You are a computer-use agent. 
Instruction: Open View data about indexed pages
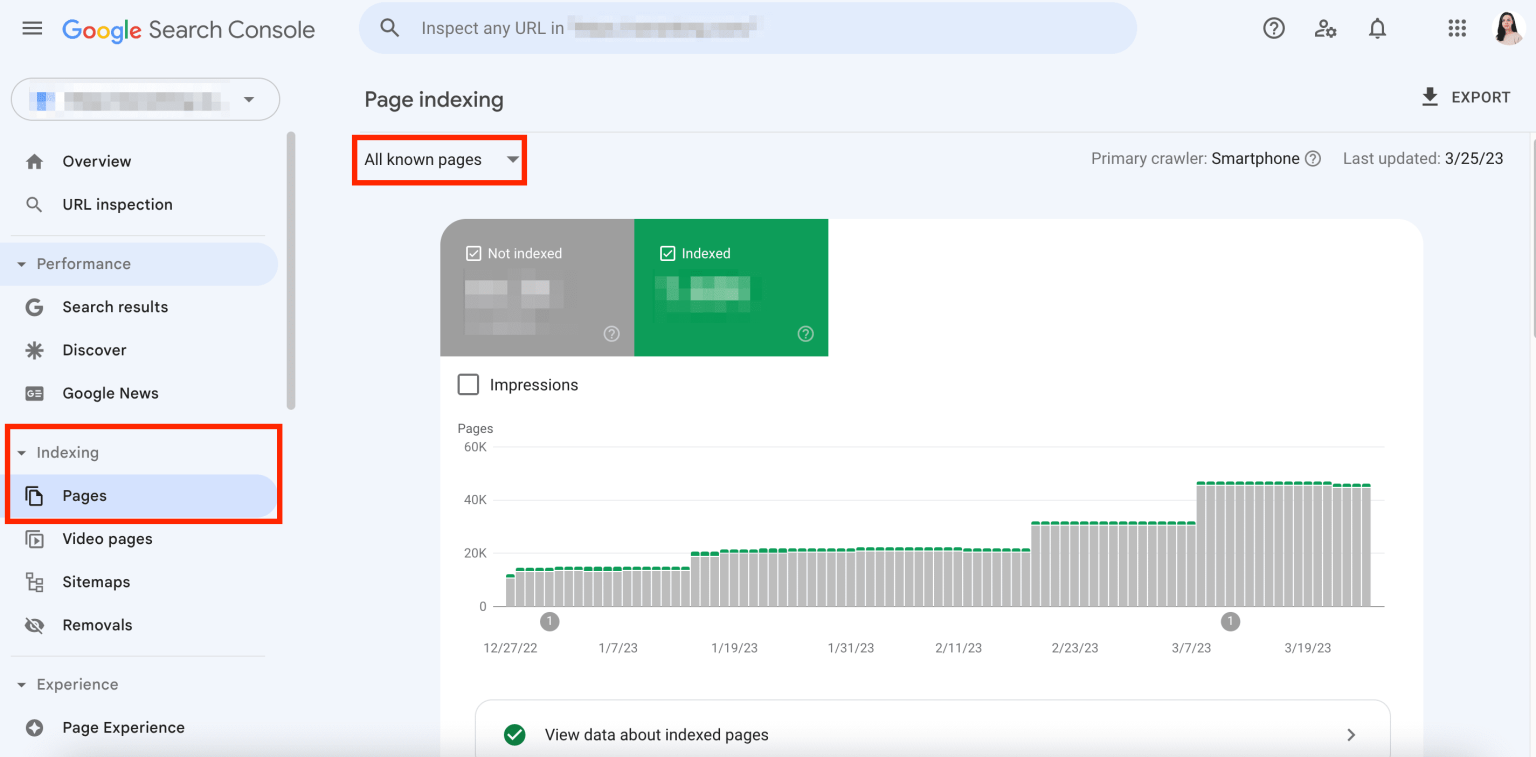655,734
